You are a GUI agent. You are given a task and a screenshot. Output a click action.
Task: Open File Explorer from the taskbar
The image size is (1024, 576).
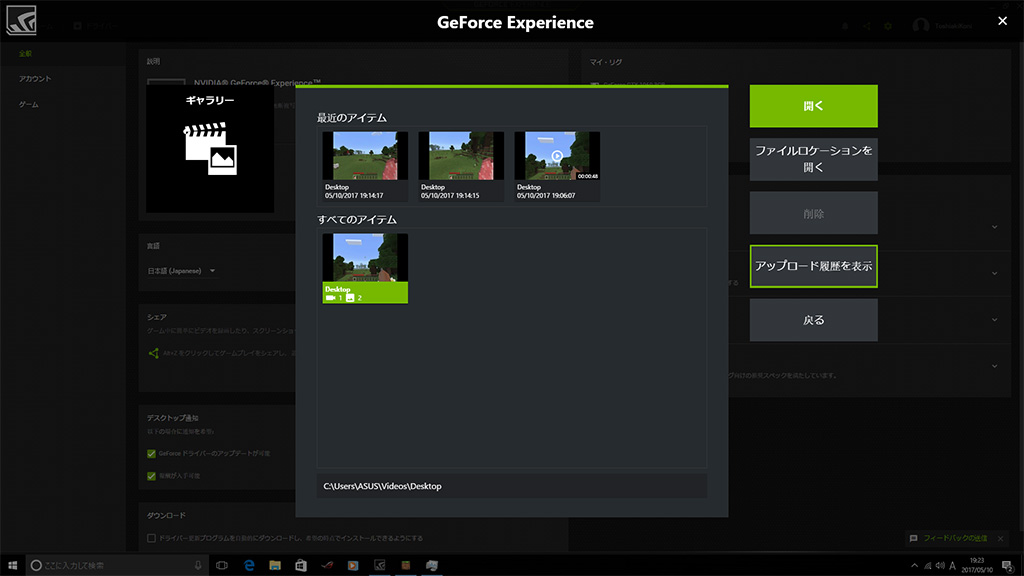click(274, 566)
